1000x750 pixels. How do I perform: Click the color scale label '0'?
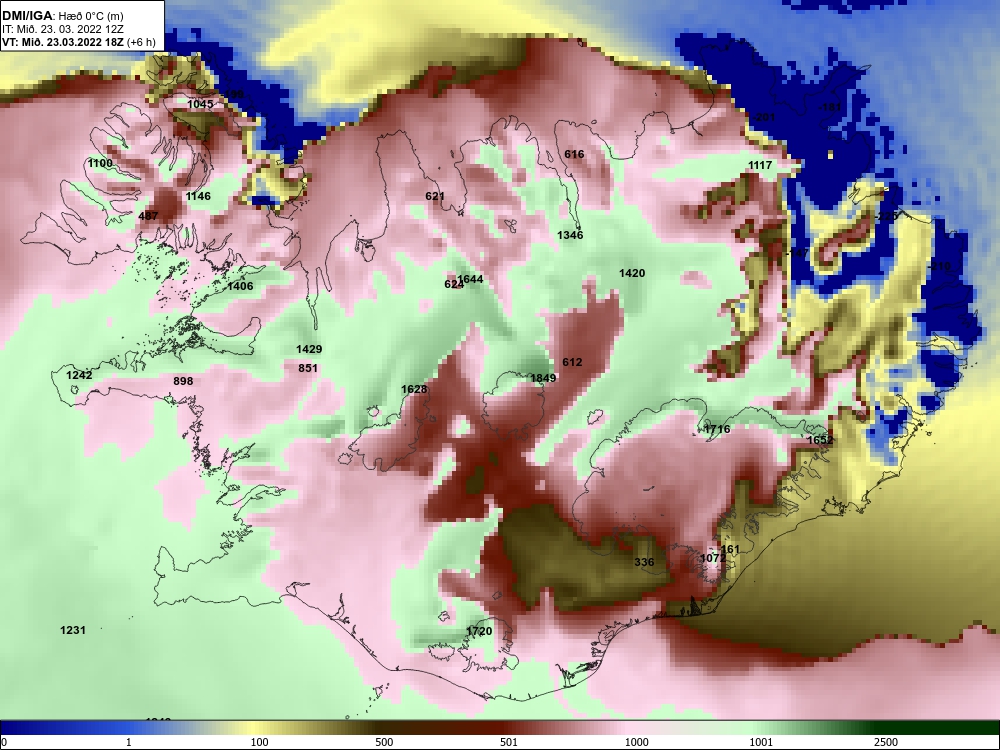click(4, 742)
